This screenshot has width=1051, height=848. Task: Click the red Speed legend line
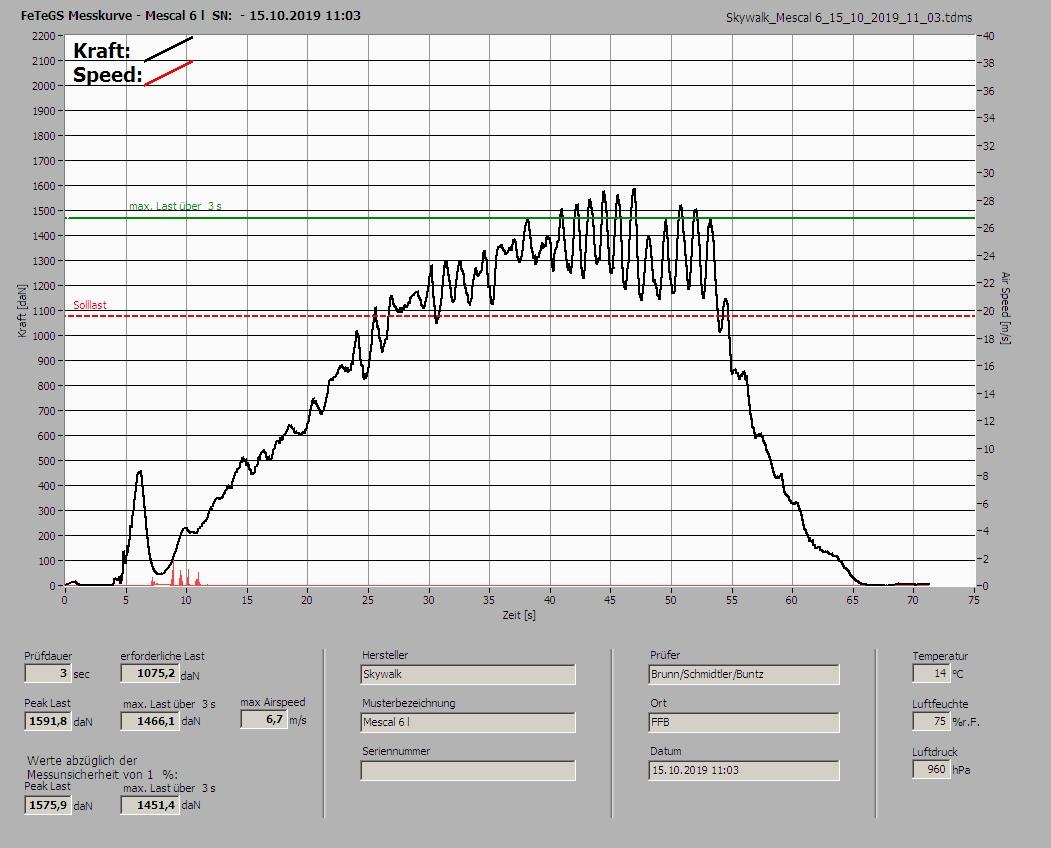[169, 73]
